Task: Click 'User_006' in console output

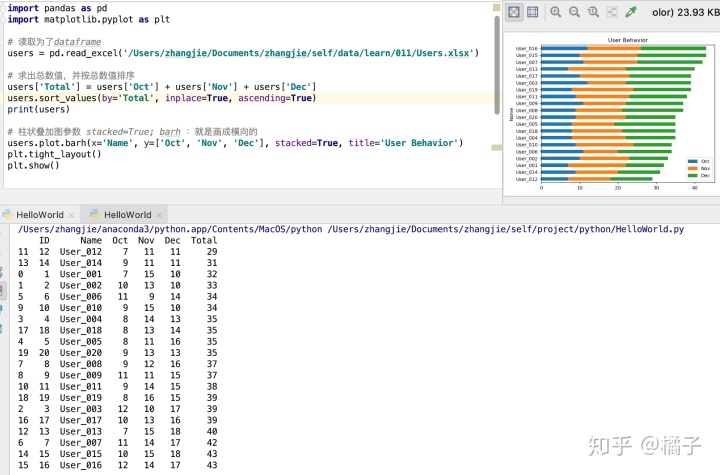Action: tap(80, 297)
